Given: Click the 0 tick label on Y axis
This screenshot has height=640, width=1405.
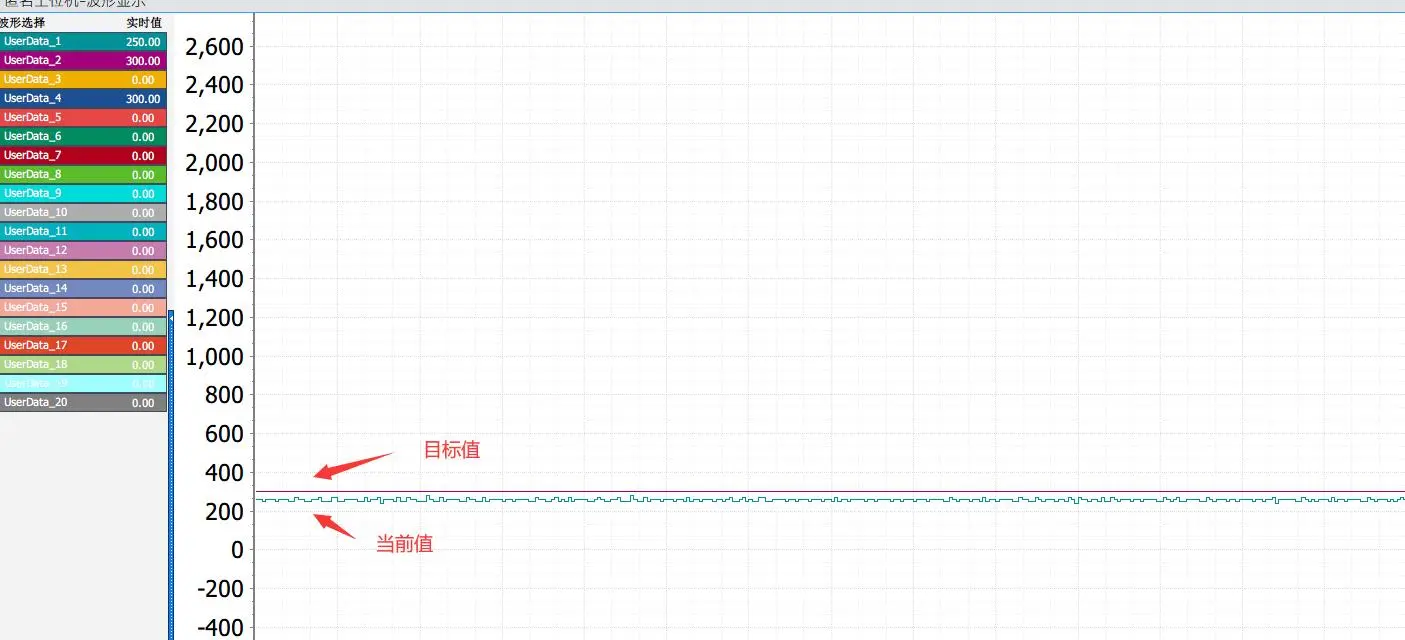Looking at the screenshot, I should [x=237, y=550].
